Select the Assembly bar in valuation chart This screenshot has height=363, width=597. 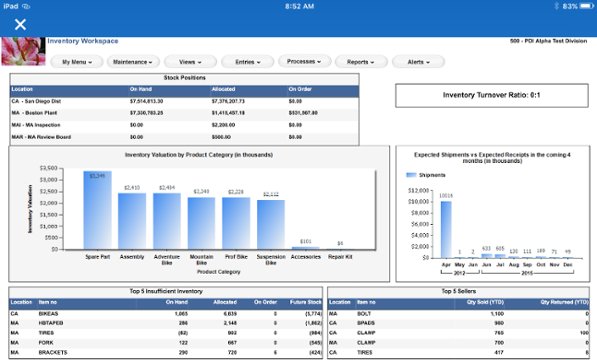[x=132, y=221]
